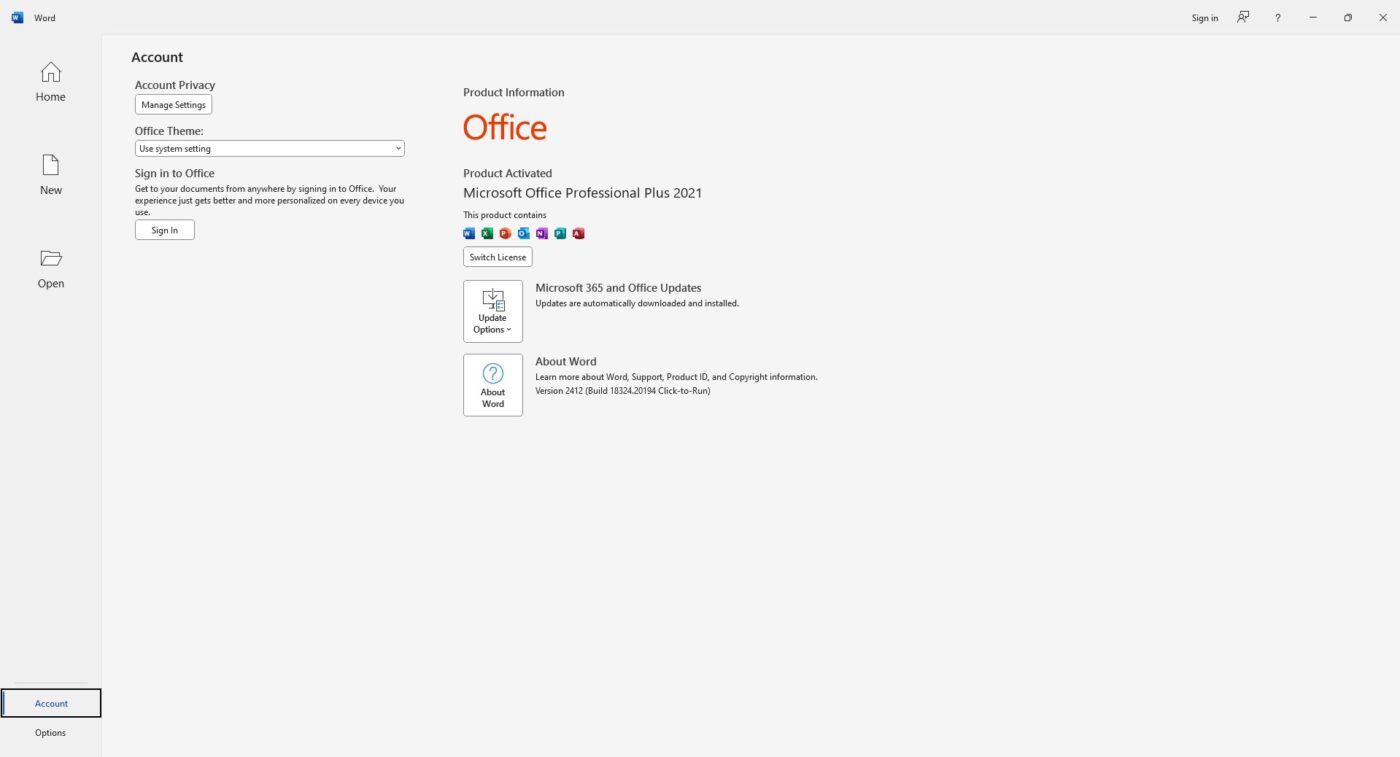The height and width of the screenshot is (757, 1400).
Task: Open Help with the question mark icon
Action: click(x=1278, y=17)
